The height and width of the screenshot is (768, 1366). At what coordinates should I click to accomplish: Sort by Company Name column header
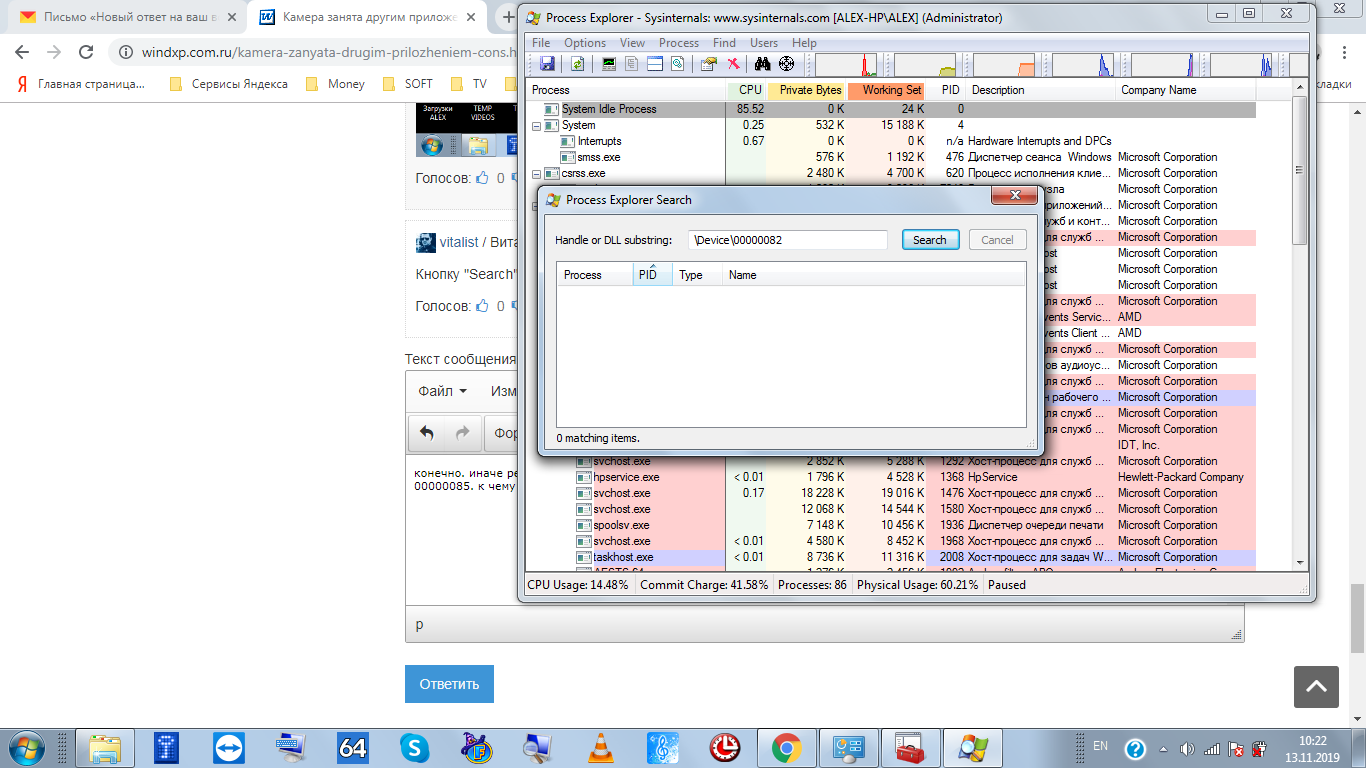click(x=1186, y=90)
